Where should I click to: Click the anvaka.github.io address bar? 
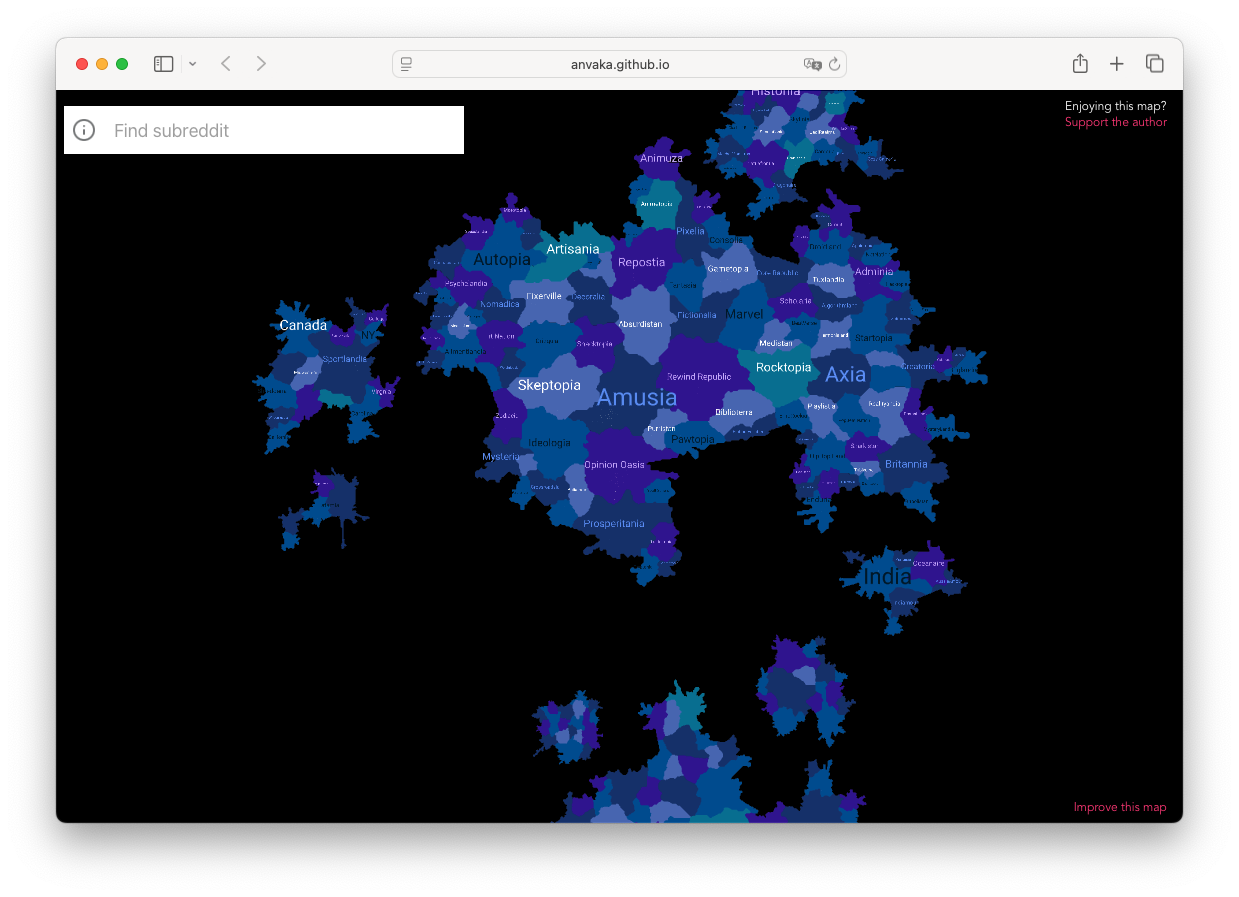pyautogui.click(x=619, y=64)
